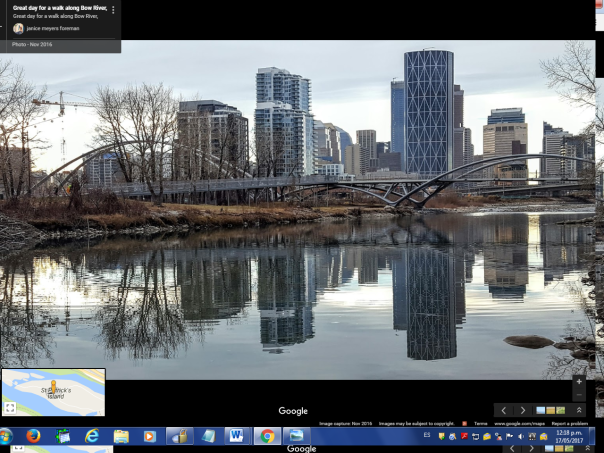
Task: Collapse the photo strip with double chevron
Action: pyautogui.click(x=579, y=410)
